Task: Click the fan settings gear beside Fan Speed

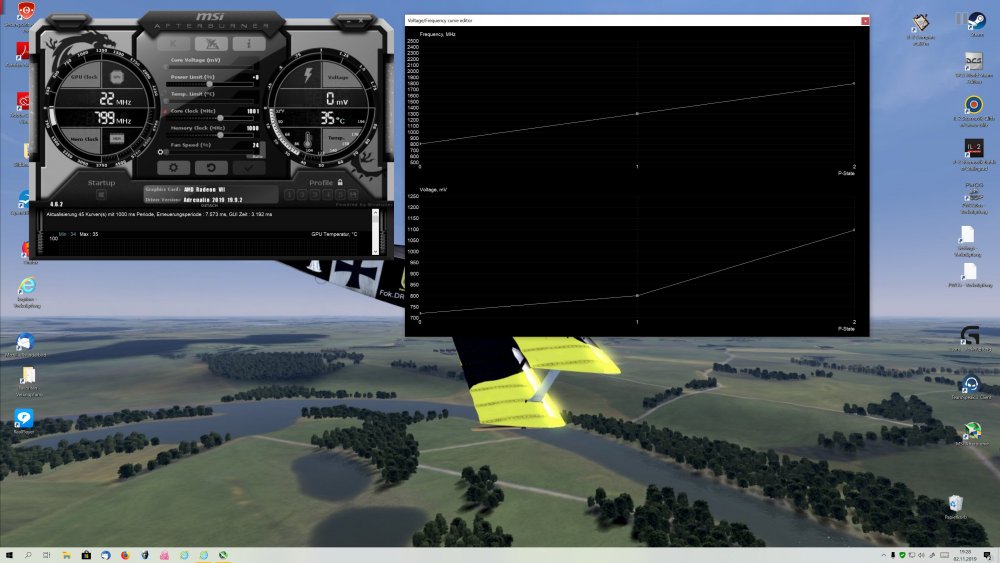Action: [160, 152]
